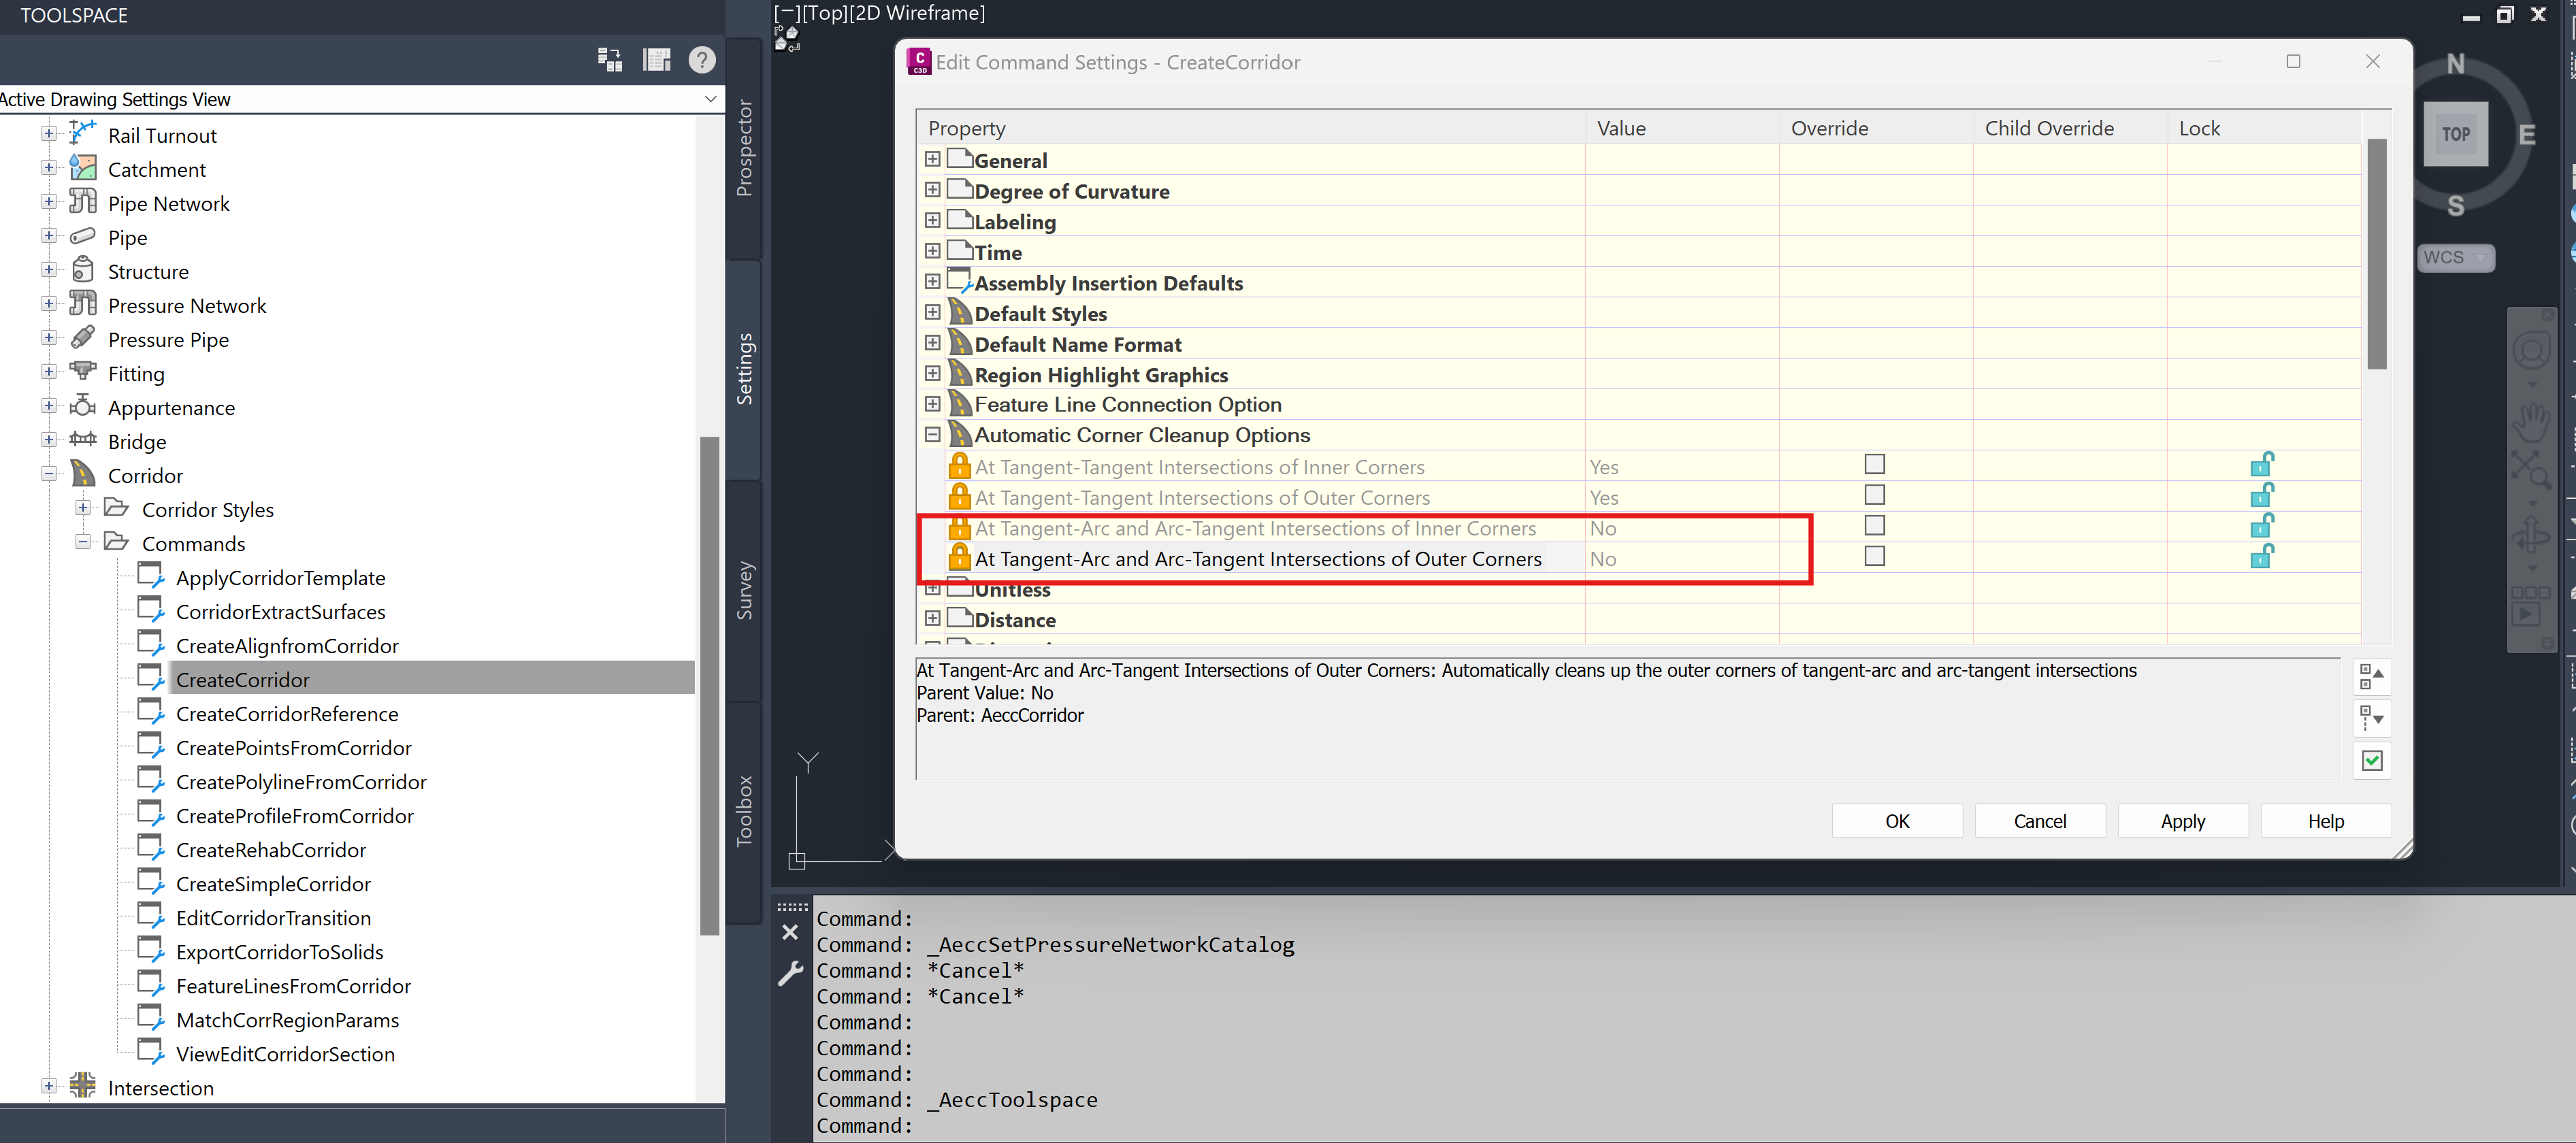Image resolution: width=2576 pixels, height=1143 pixels.
Task: Open the Active Drawing Settings View dropdown
Action: click(x=710, y=99)
